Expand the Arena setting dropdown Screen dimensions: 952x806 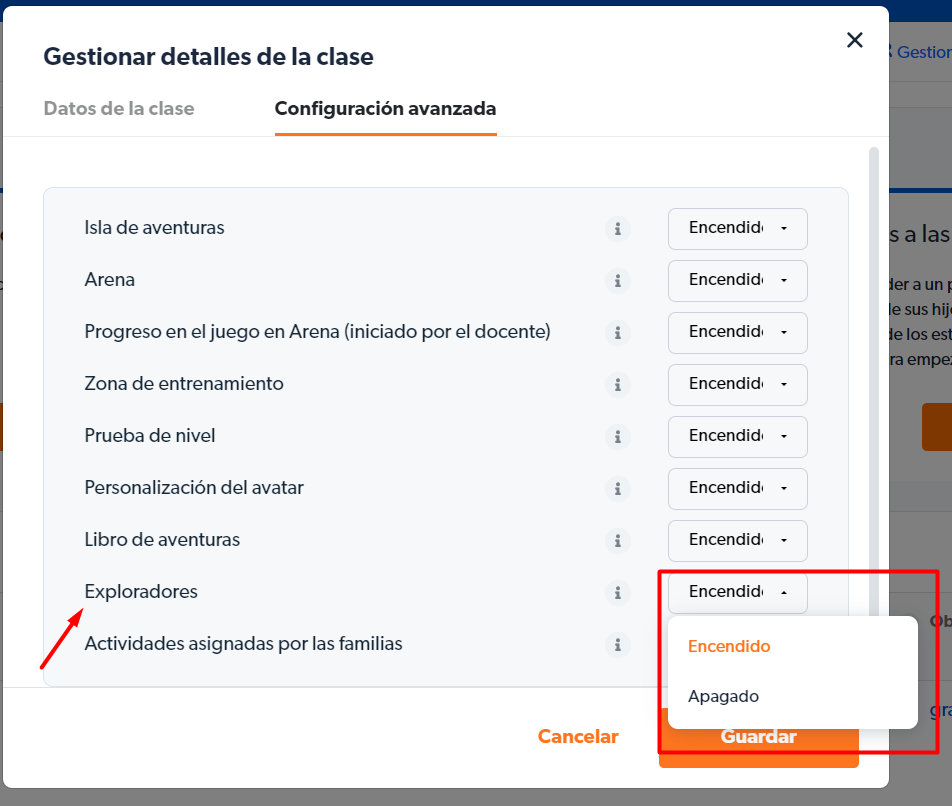click(737, 281)
